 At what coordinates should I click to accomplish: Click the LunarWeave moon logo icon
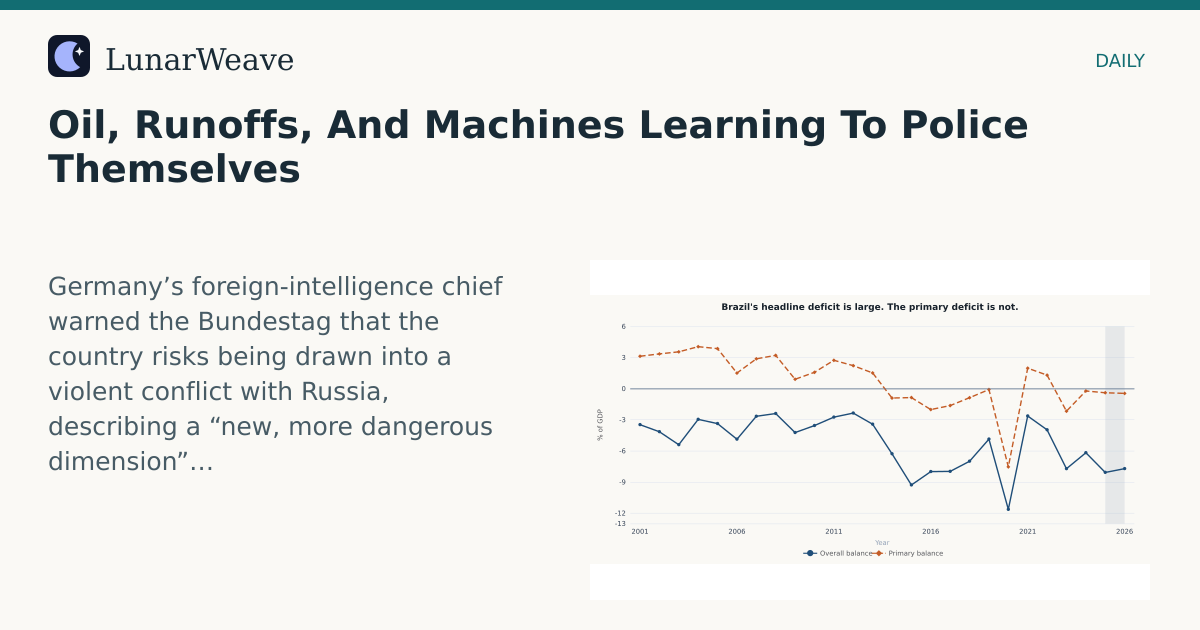(69, 56)
